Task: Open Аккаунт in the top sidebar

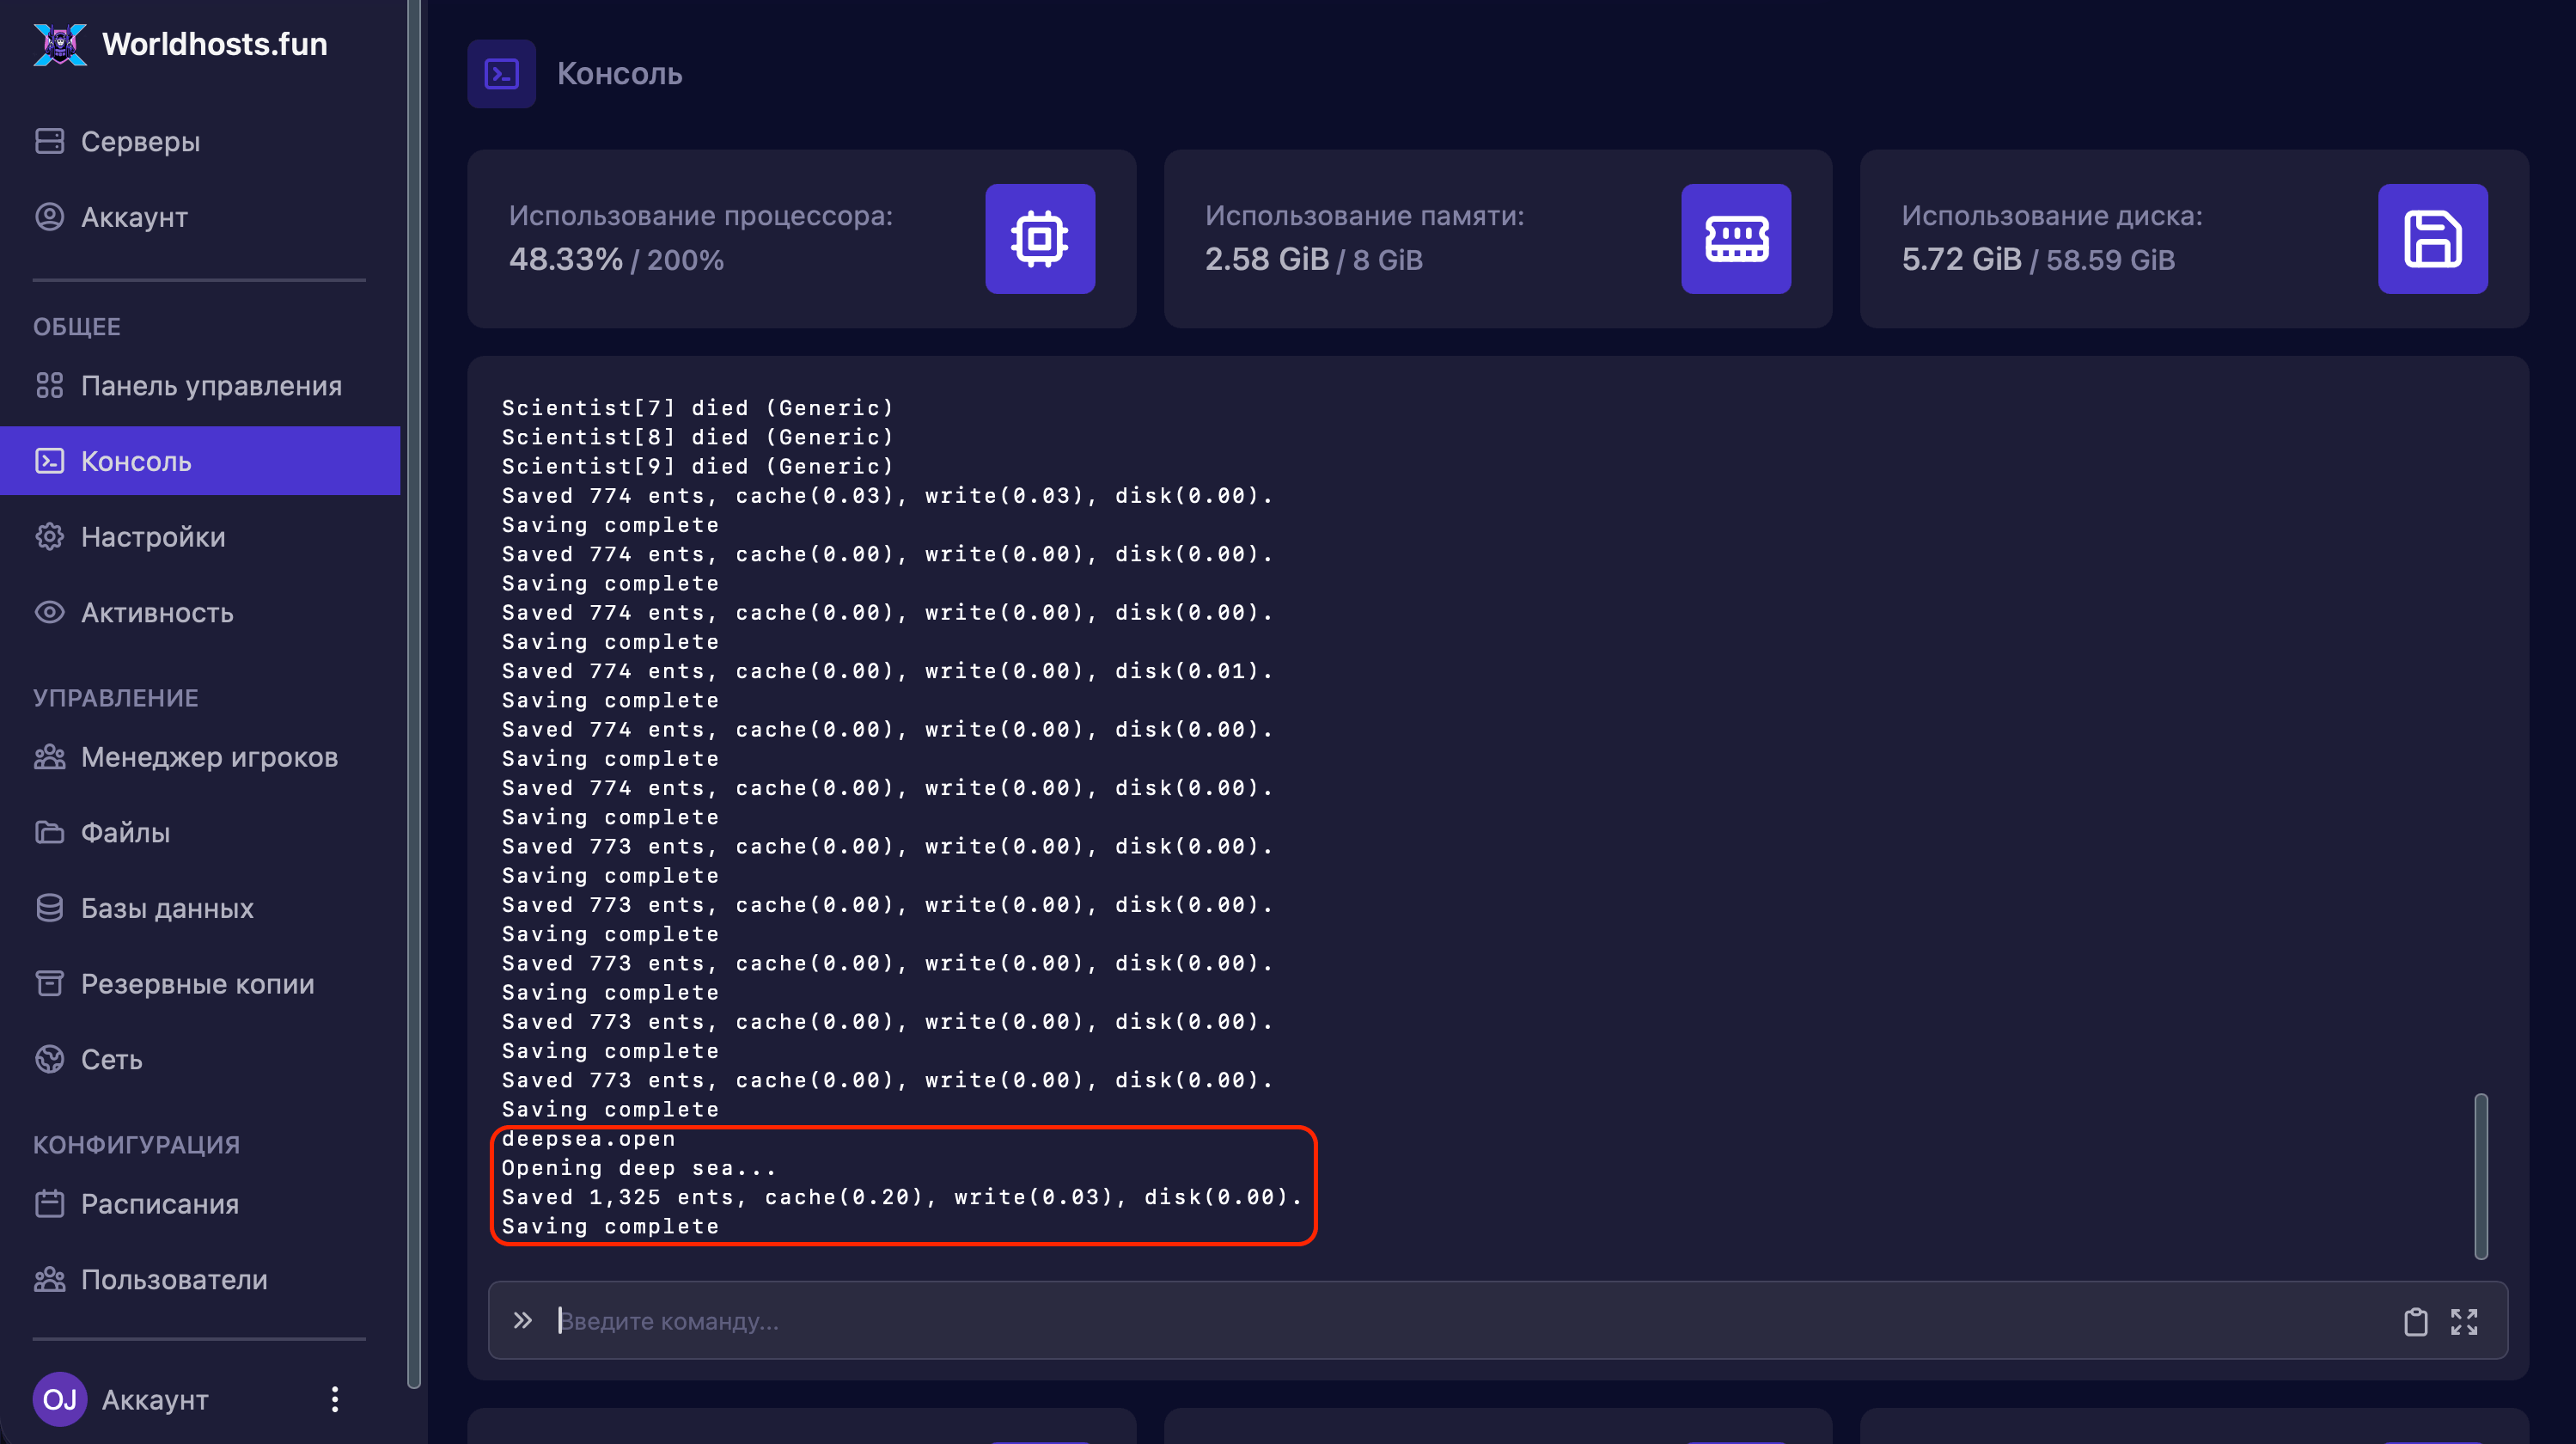Action: 200,217
